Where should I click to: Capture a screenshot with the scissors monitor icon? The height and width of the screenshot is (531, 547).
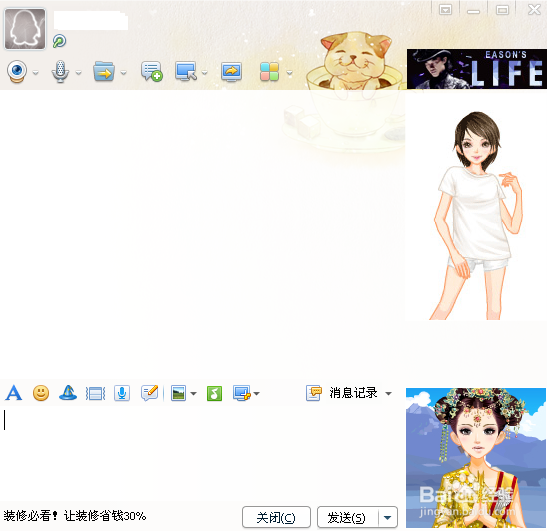[x=242, y=394]
